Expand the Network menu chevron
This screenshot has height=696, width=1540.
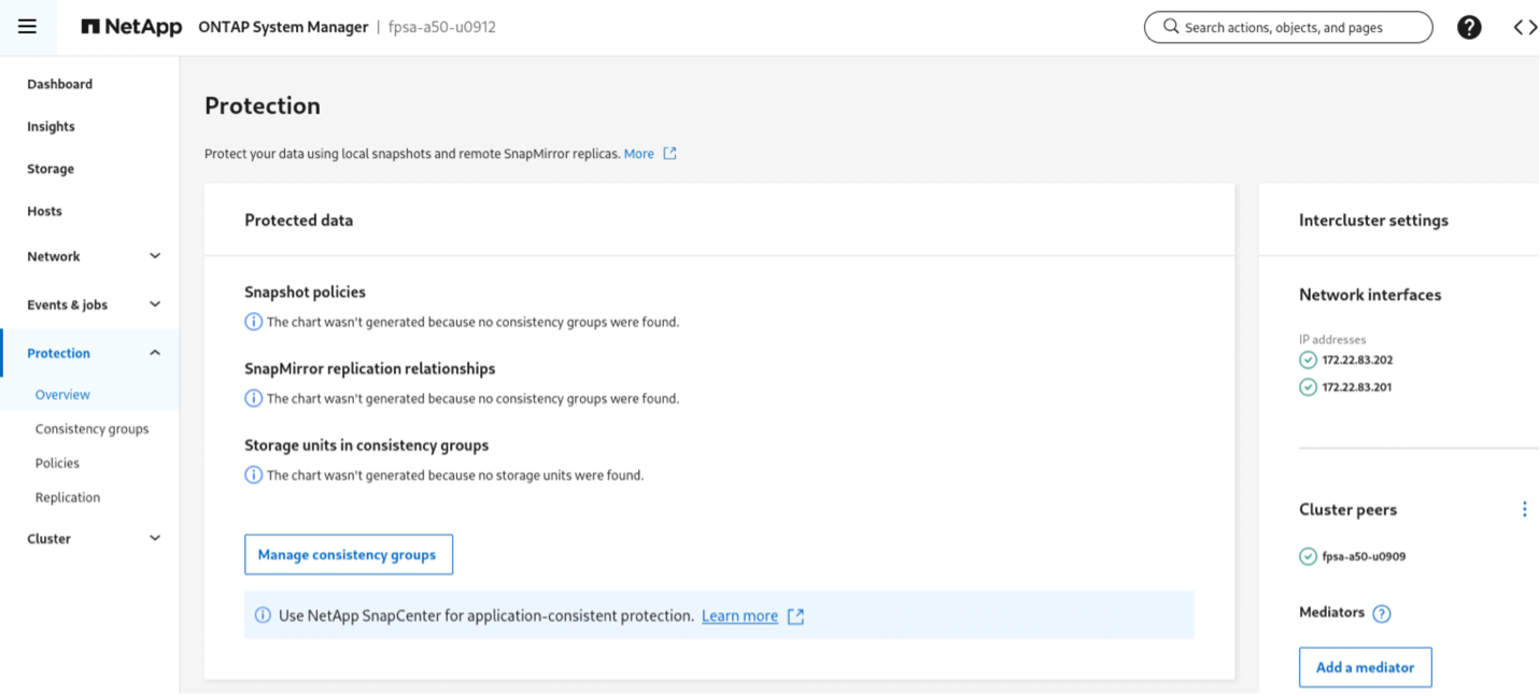point(155,256)
